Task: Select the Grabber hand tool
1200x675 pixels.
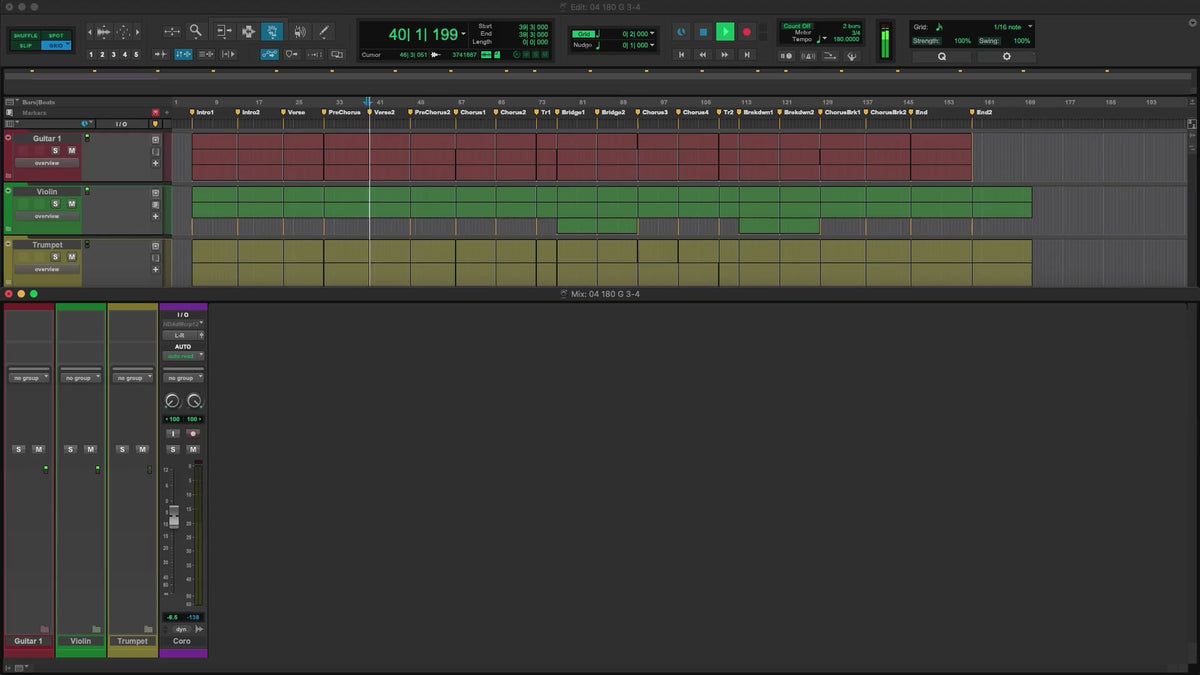Action: tap(271, 31)
